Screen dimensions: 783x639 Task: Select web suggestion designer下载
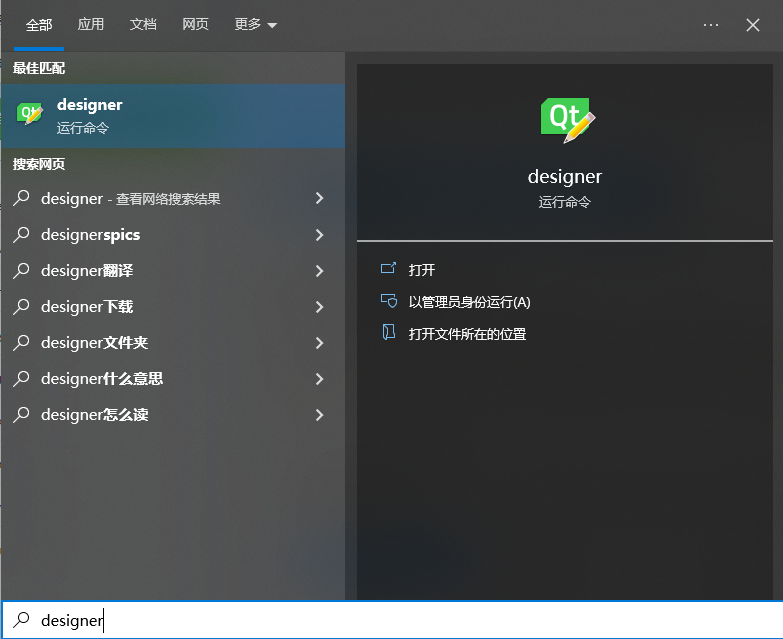[173, 307]
